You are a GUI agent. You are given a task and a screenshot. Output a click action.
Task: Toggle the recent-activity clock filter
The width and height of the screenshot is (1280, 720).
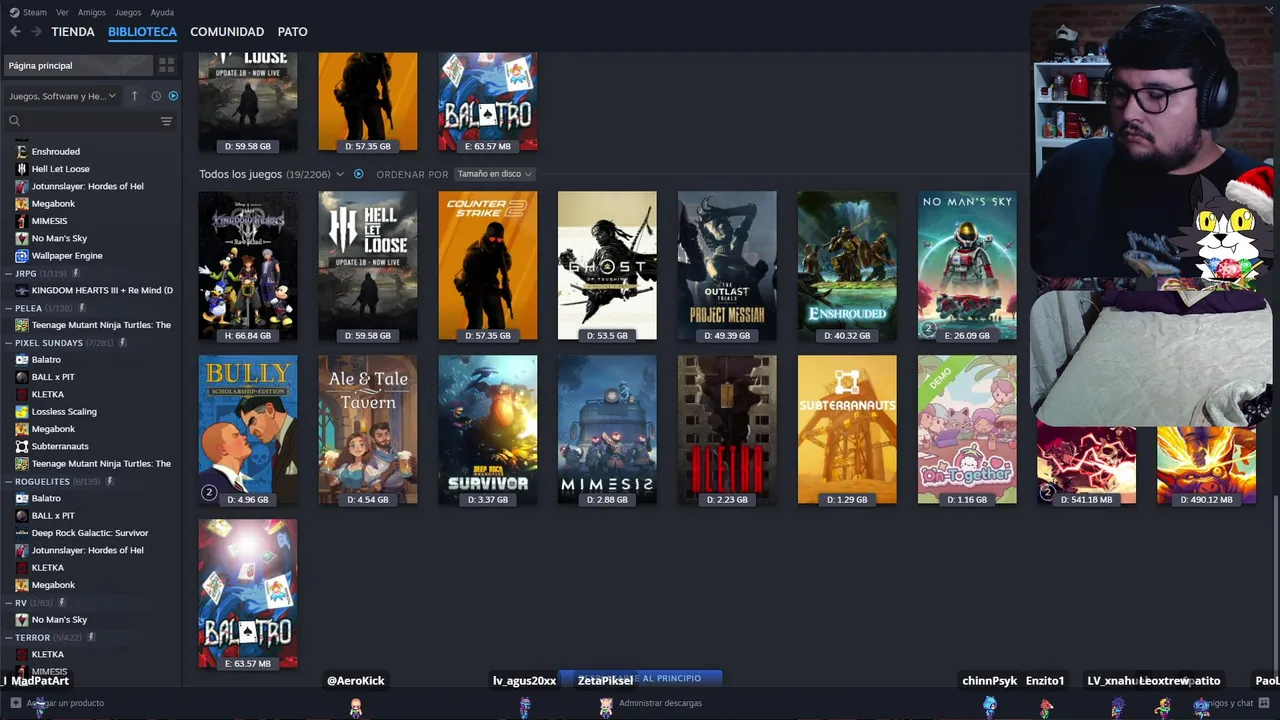coord(156,96)
